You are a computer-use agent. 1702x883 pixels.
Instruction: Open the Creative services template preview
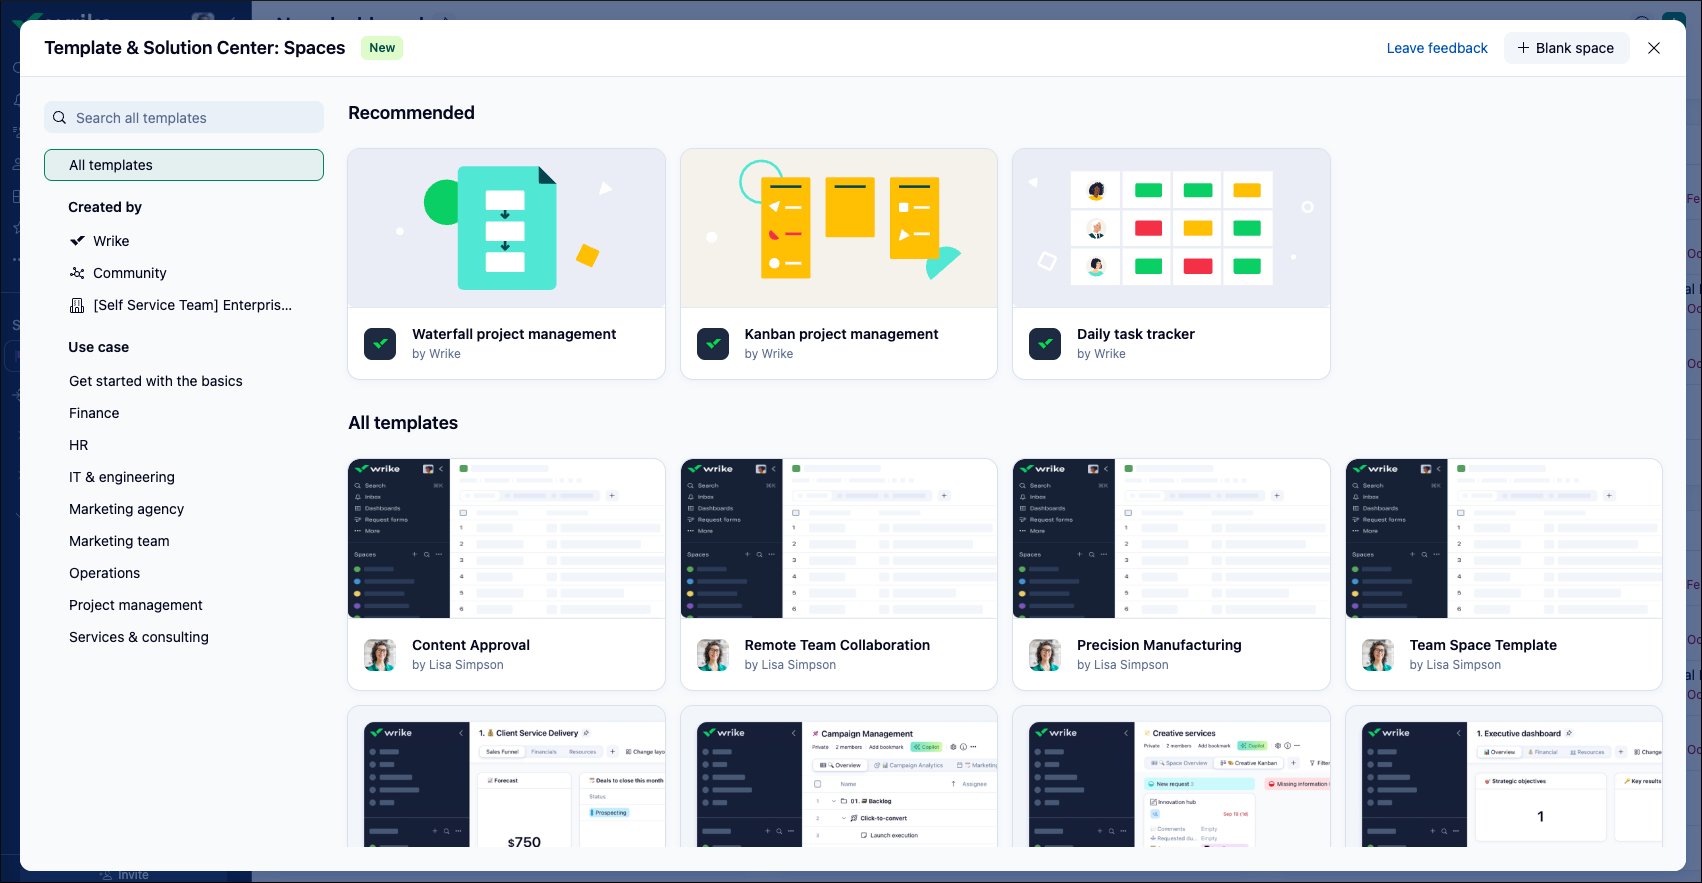point(1171,777)
